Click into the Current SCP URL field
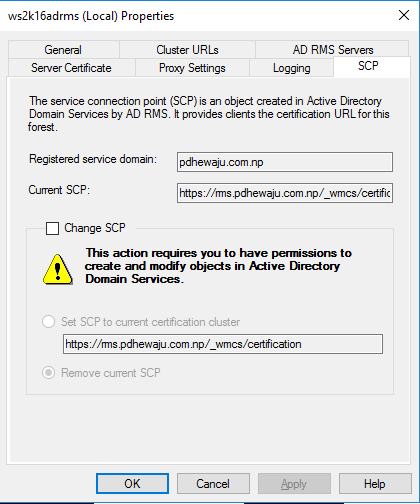The height and width of the screenshot is (504, 420). pyautogui.click(x=285, y=193)
